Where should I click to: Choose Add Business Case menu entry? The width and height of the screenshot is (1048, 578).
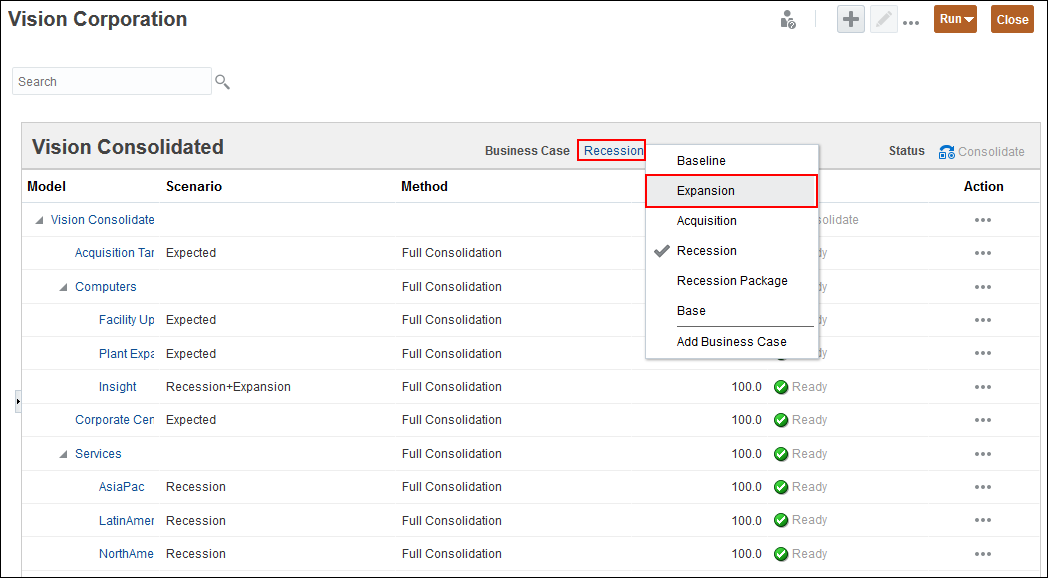click(731, 342)
